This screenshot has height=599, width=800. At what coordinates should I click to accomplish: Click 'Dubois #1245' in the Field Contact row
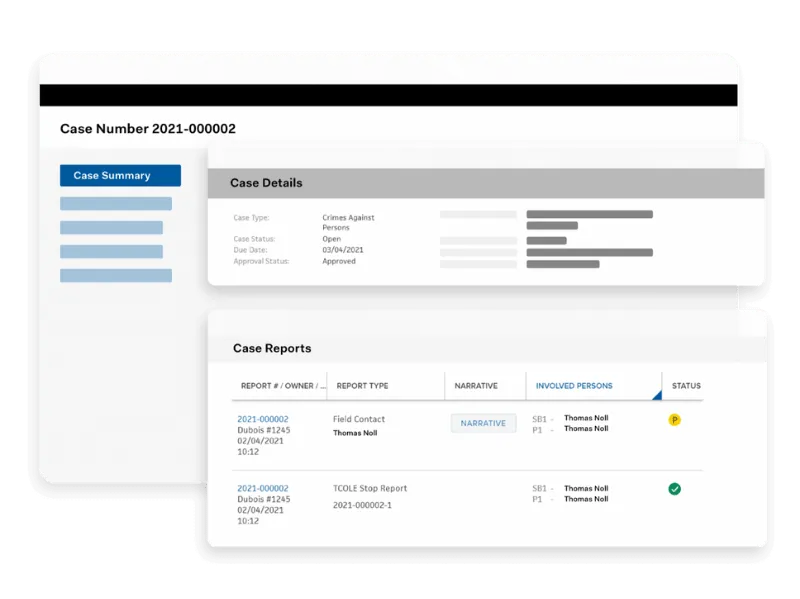(264, 430)
